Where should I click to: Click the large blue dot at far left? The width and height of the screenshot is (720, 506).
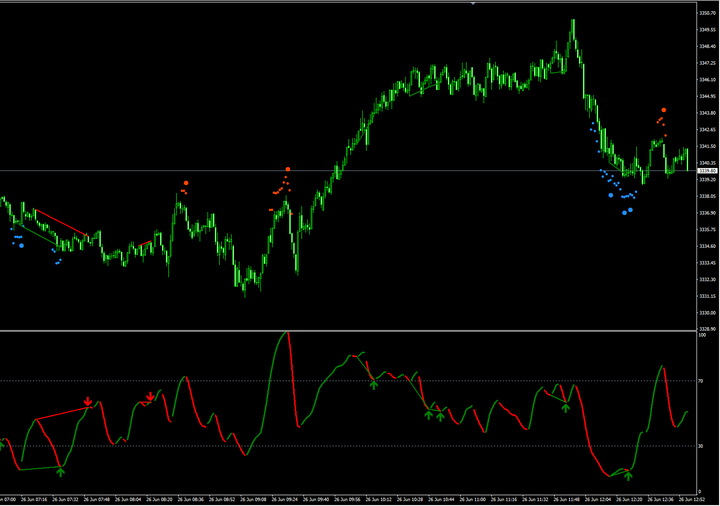point(22,245)
